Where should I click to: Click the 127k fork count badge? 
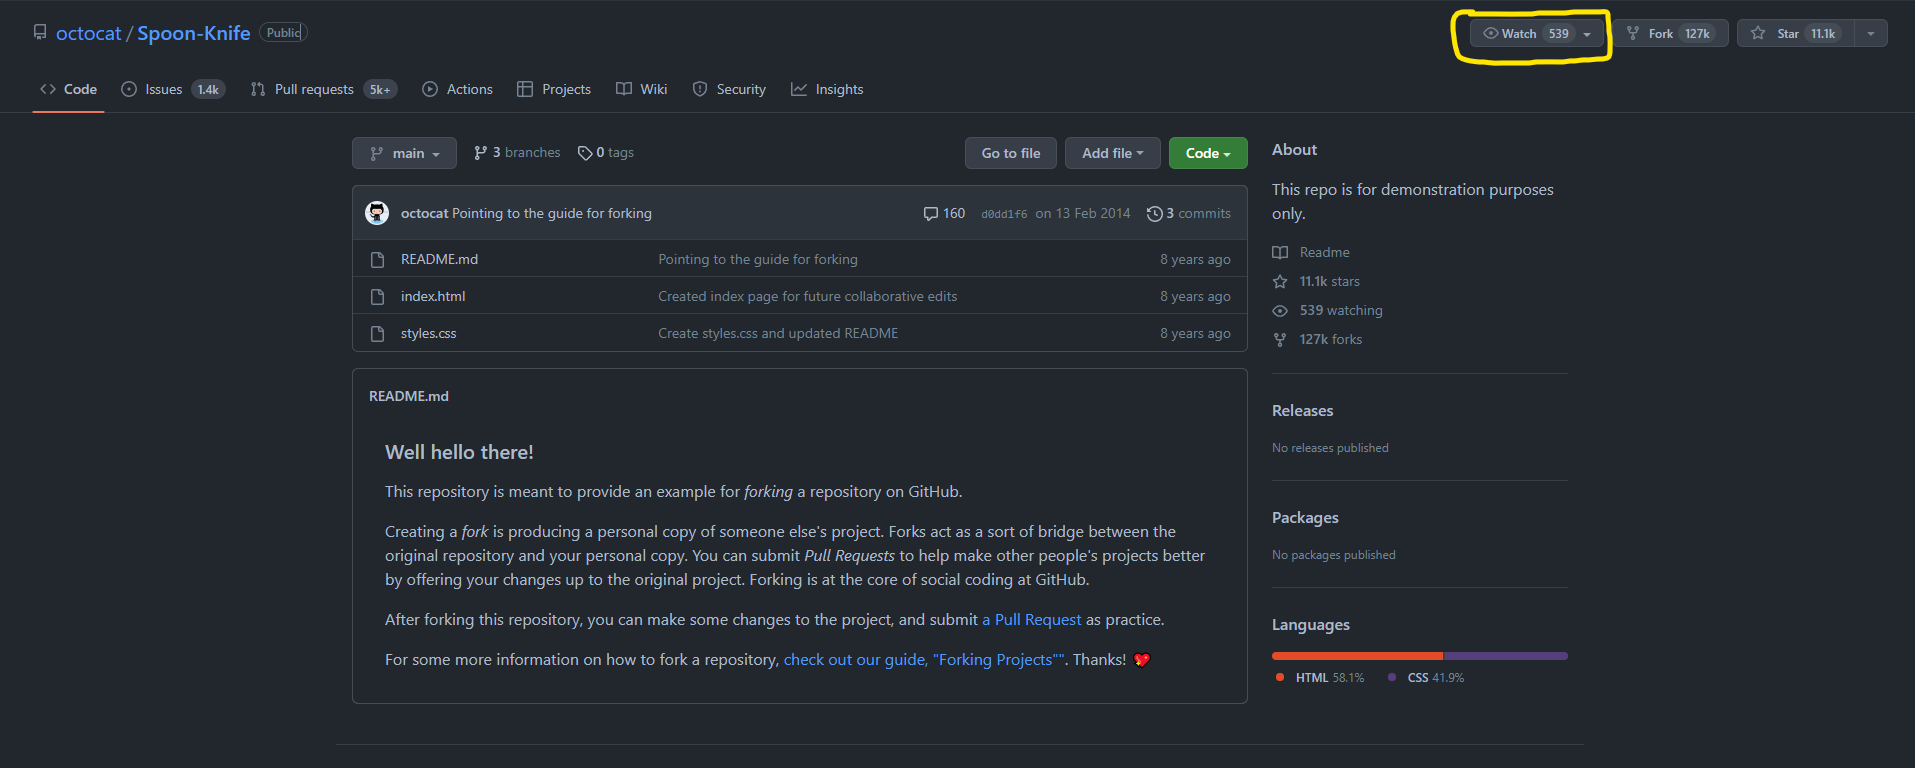coord(1697,34)
